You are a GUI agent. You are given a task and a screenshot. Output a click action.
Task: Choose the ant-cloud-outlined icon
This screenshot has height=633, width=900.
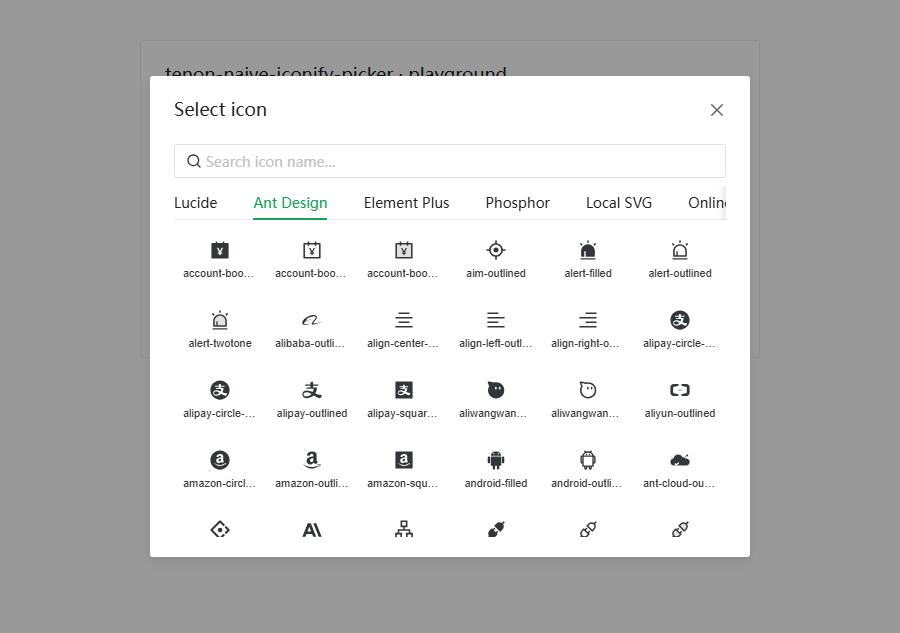coord(680,460)
